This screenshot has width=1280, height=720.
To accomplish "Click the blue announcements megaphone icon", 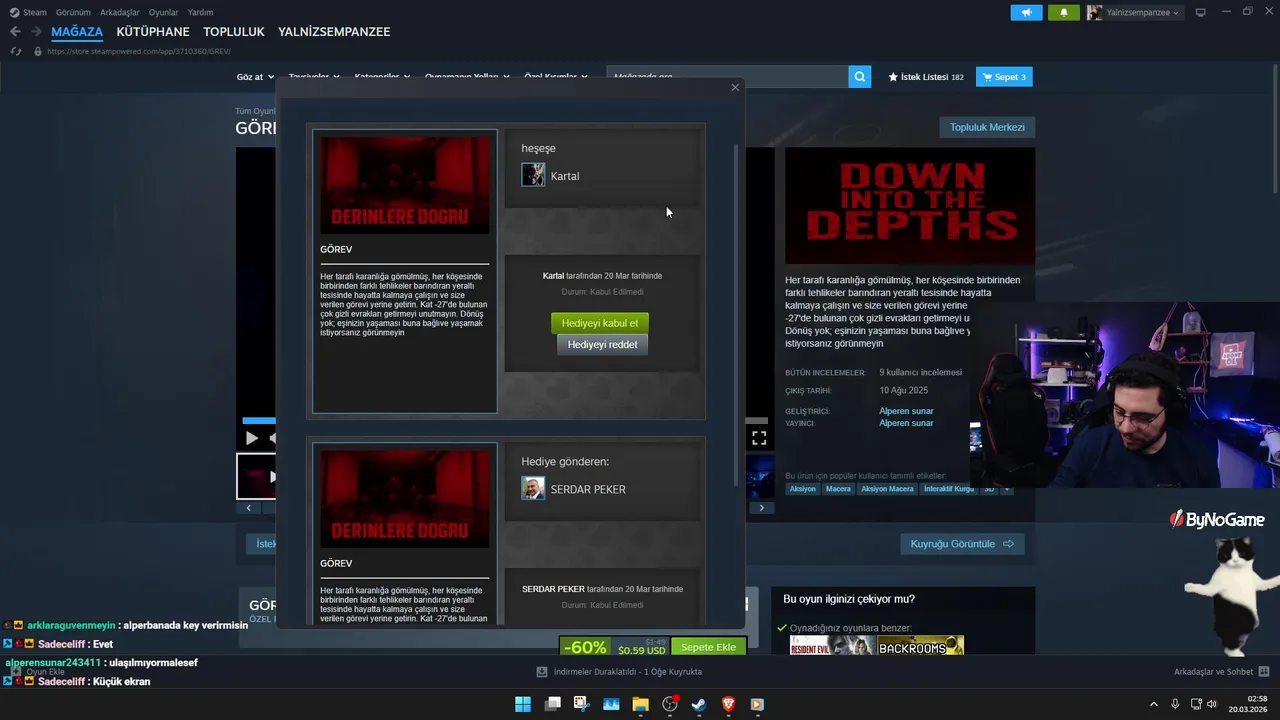I will (1026, 12).
